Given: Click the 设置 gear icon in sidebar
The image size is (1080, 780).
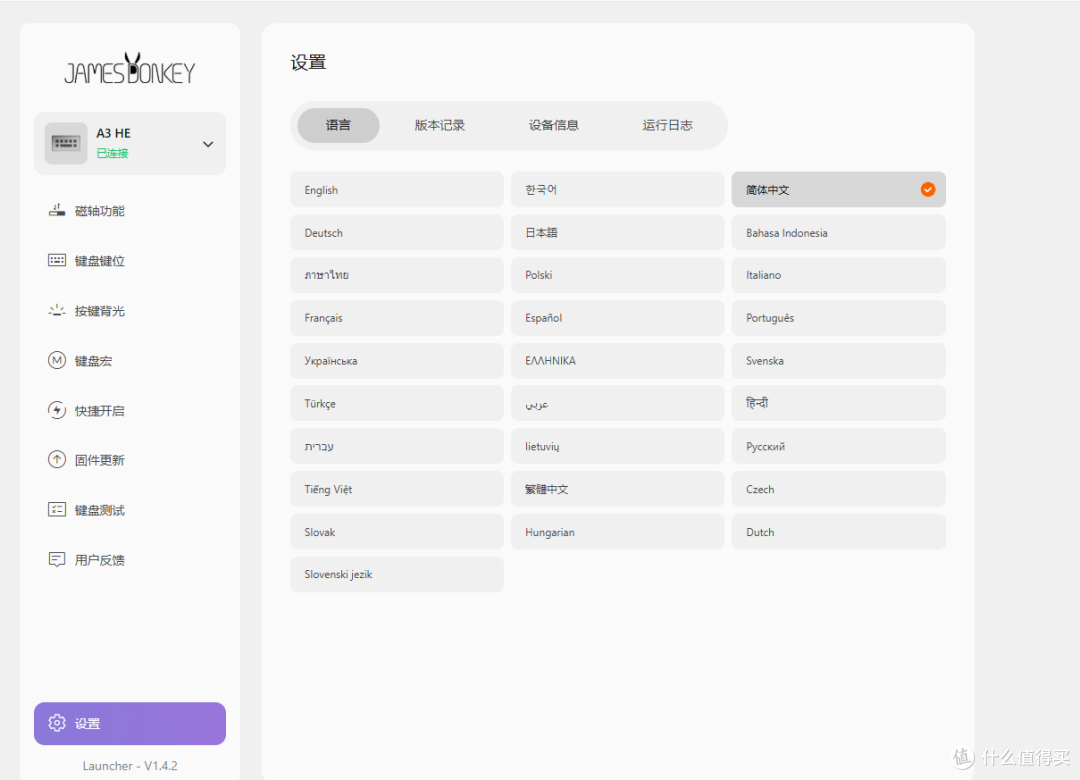Looking at the screenshot, I should coord(57,723).
